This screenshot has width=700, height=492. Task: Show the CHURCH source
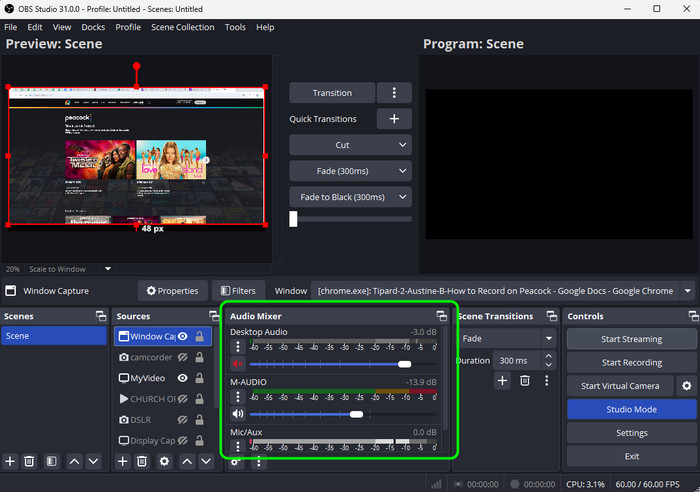(x=183, y=399)
